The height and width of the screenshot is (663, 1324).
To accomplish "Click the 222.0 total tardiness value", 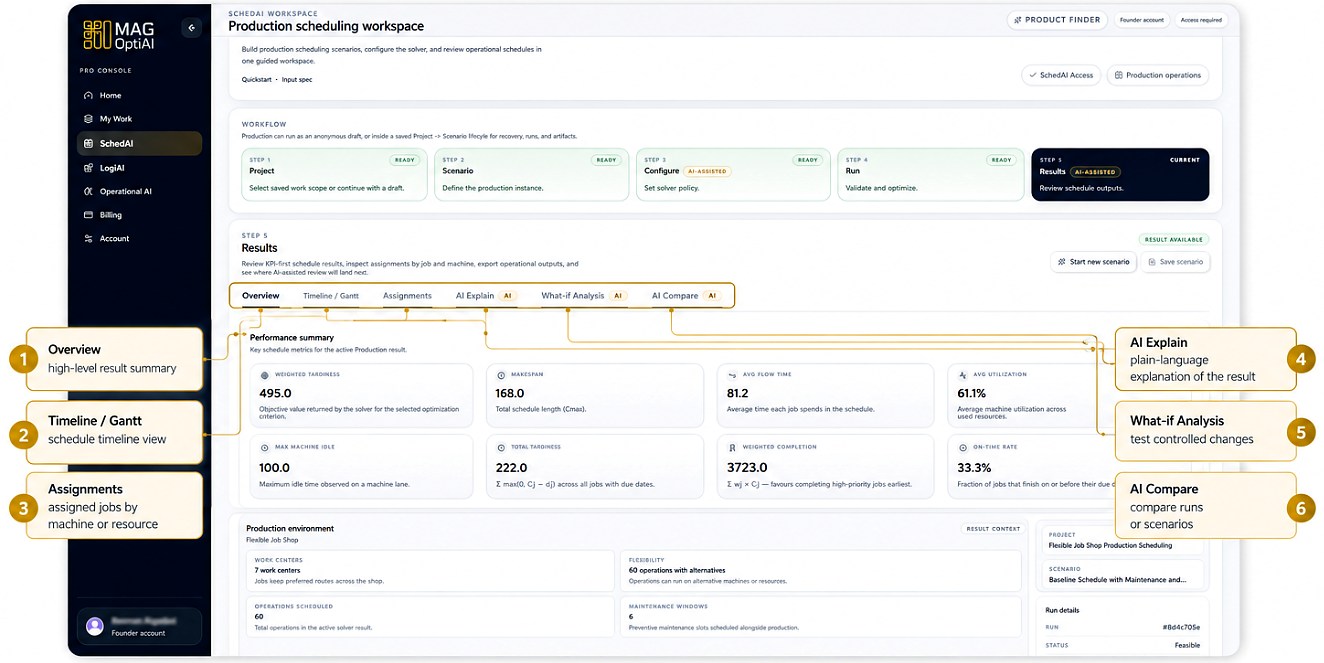I will coord(511,467).
